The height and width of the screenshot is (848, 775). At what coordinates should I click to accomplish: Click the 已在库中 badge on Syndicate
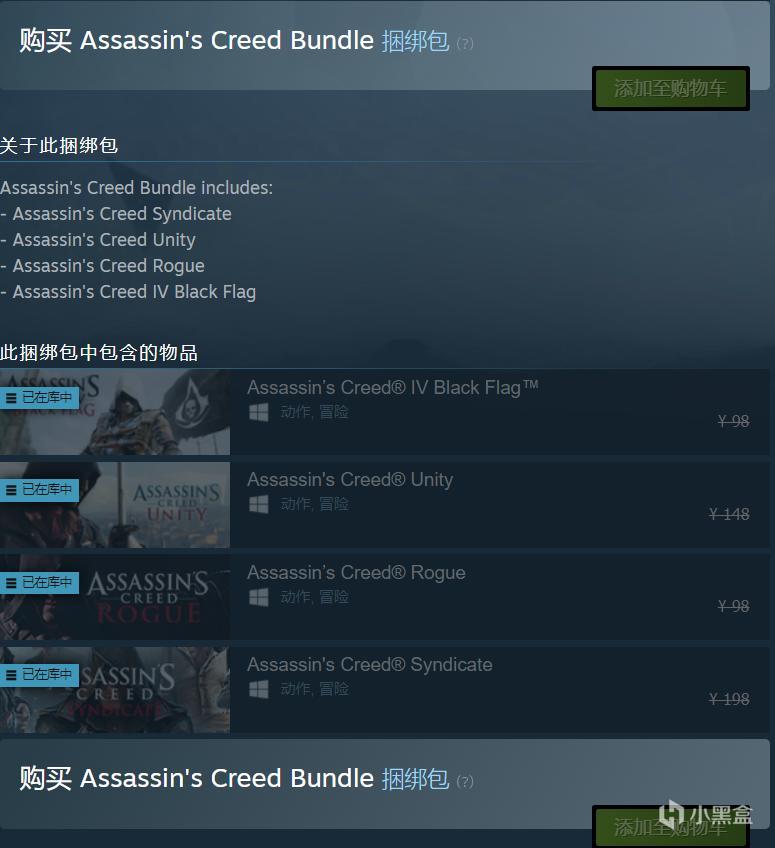click(39, 675)
